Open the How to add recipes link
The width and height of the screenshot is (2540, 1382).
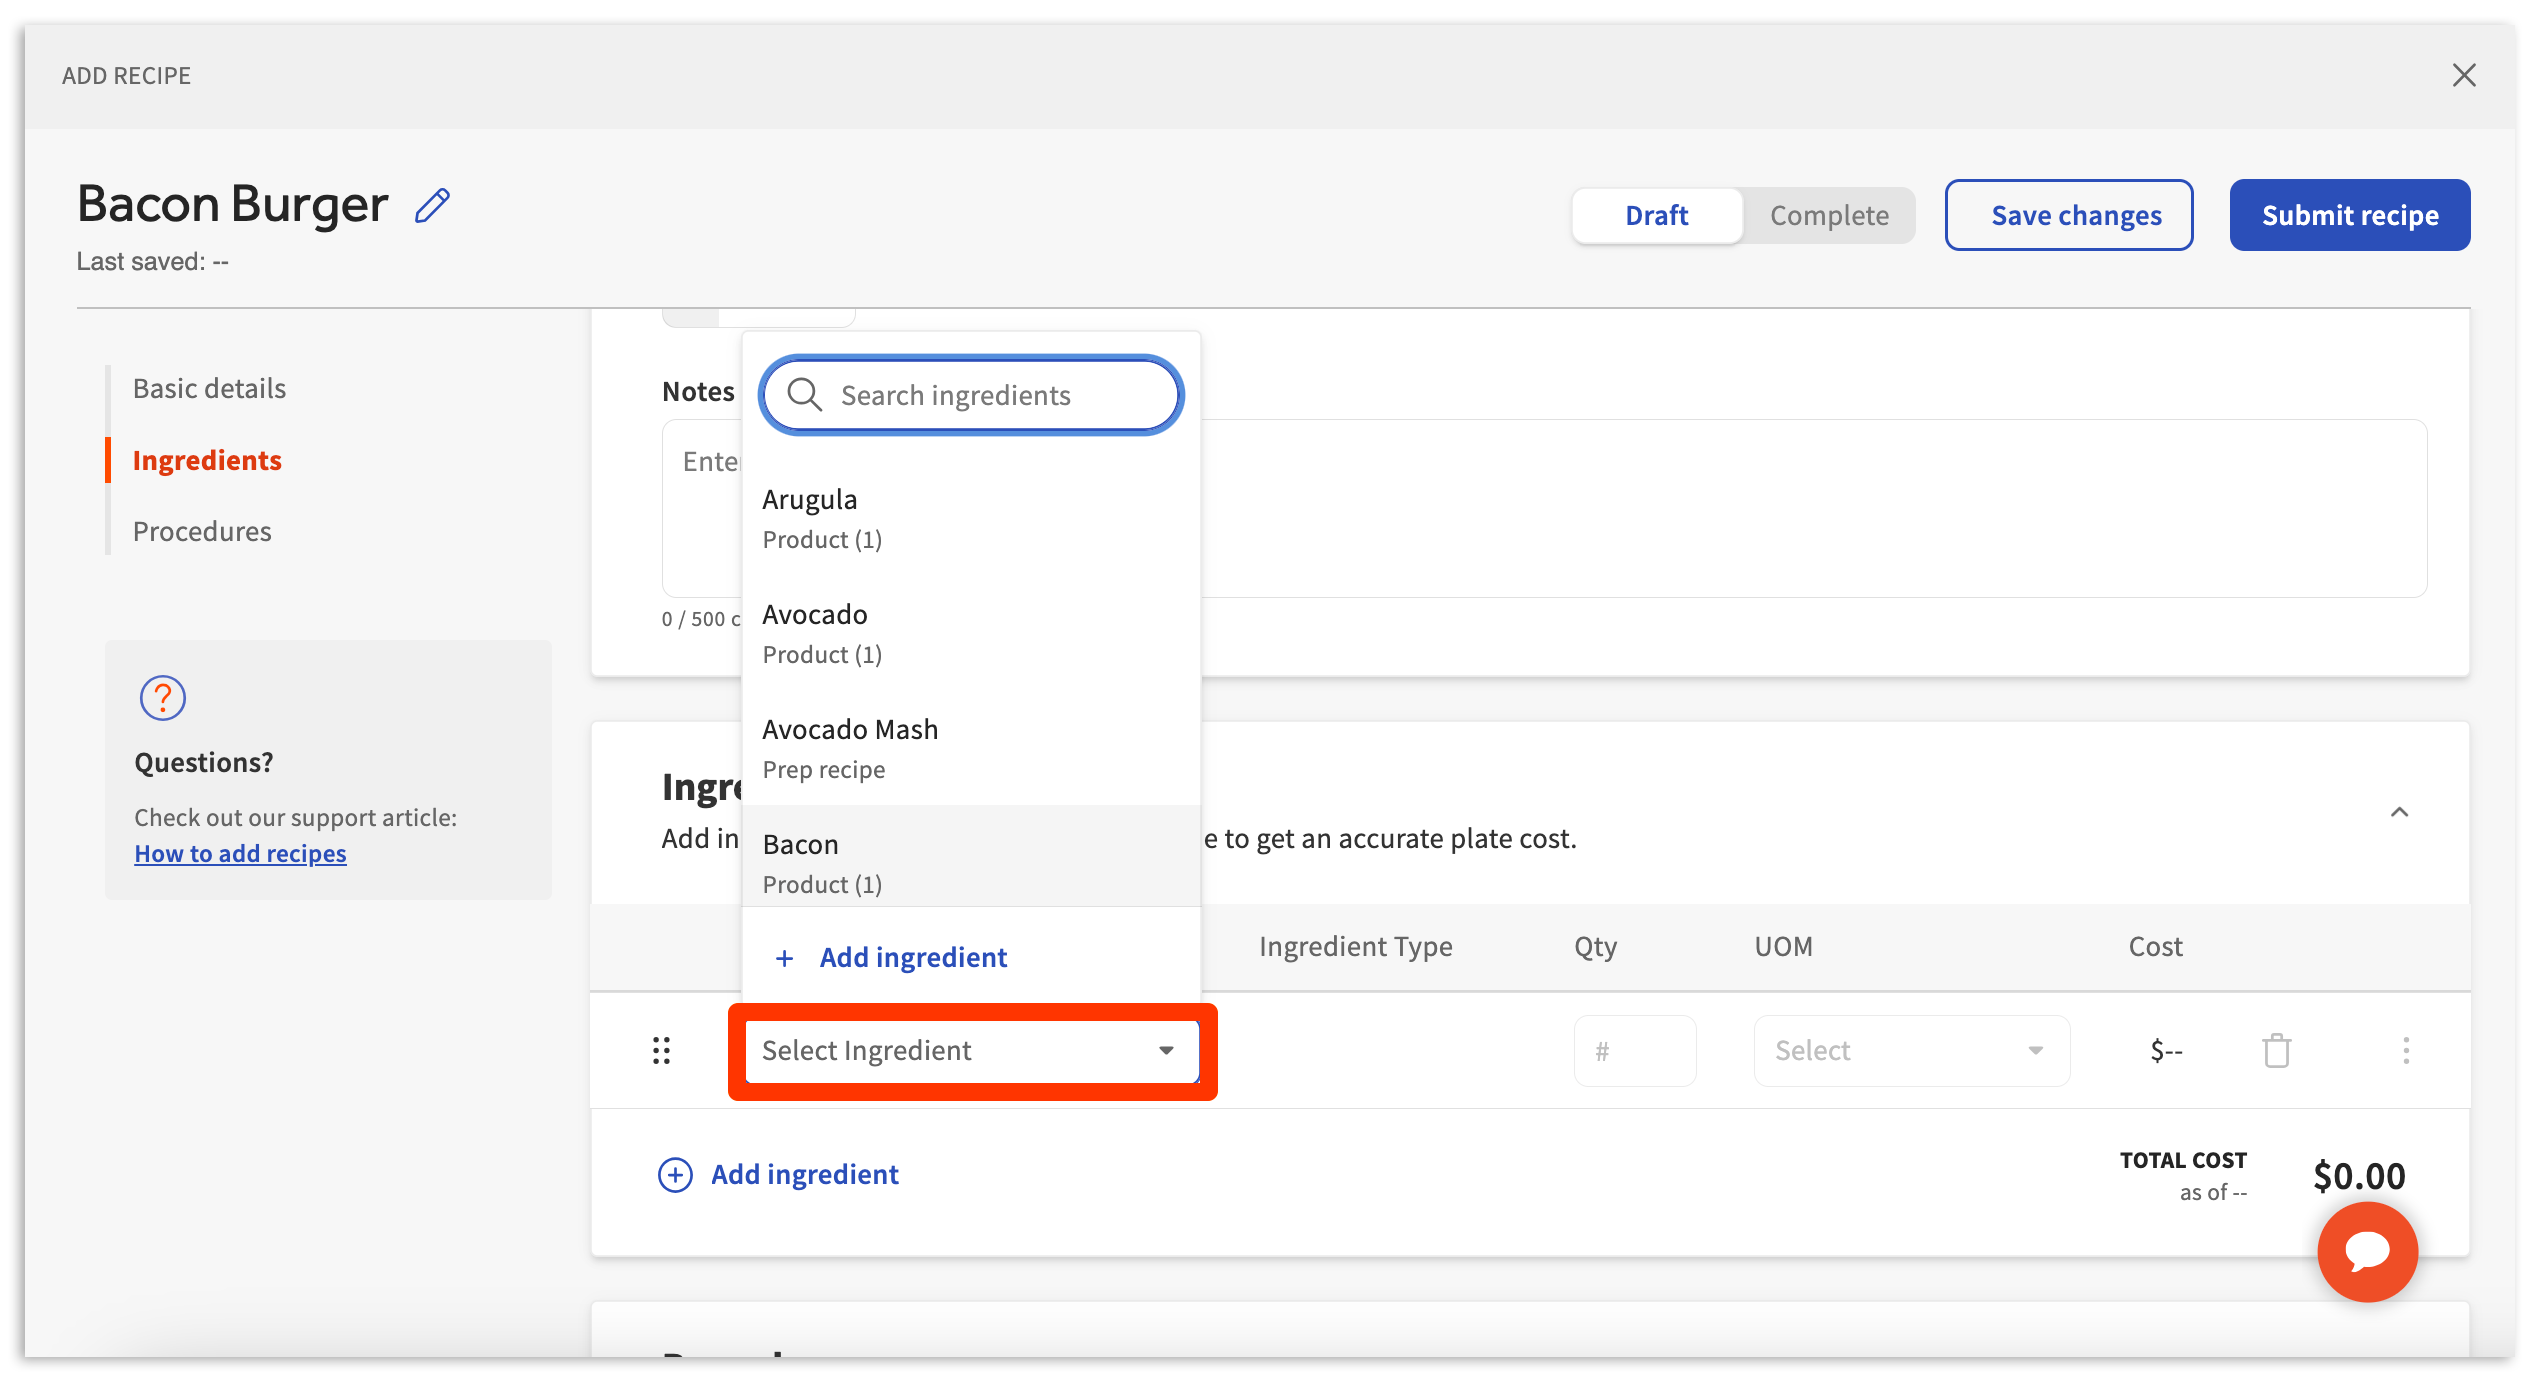coord(240,853)
